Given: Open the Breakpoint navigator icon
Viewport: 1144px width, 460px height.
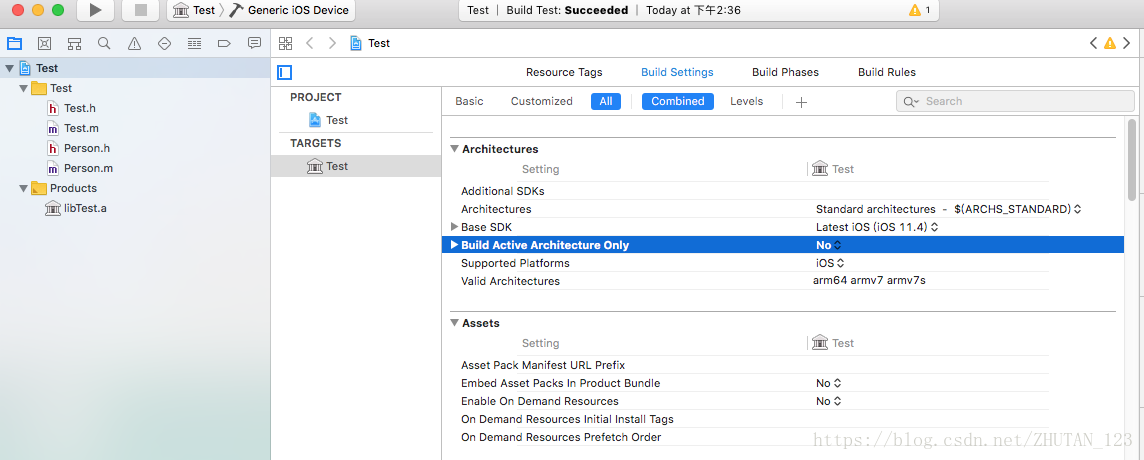Looking at the screenshot, I should click(x=224, y=43).
